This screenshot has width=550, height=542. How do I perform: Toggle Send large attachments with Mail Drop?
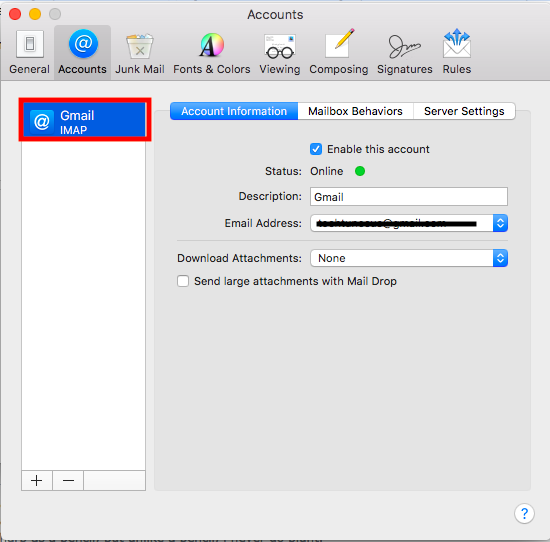(x=183, y=281)
